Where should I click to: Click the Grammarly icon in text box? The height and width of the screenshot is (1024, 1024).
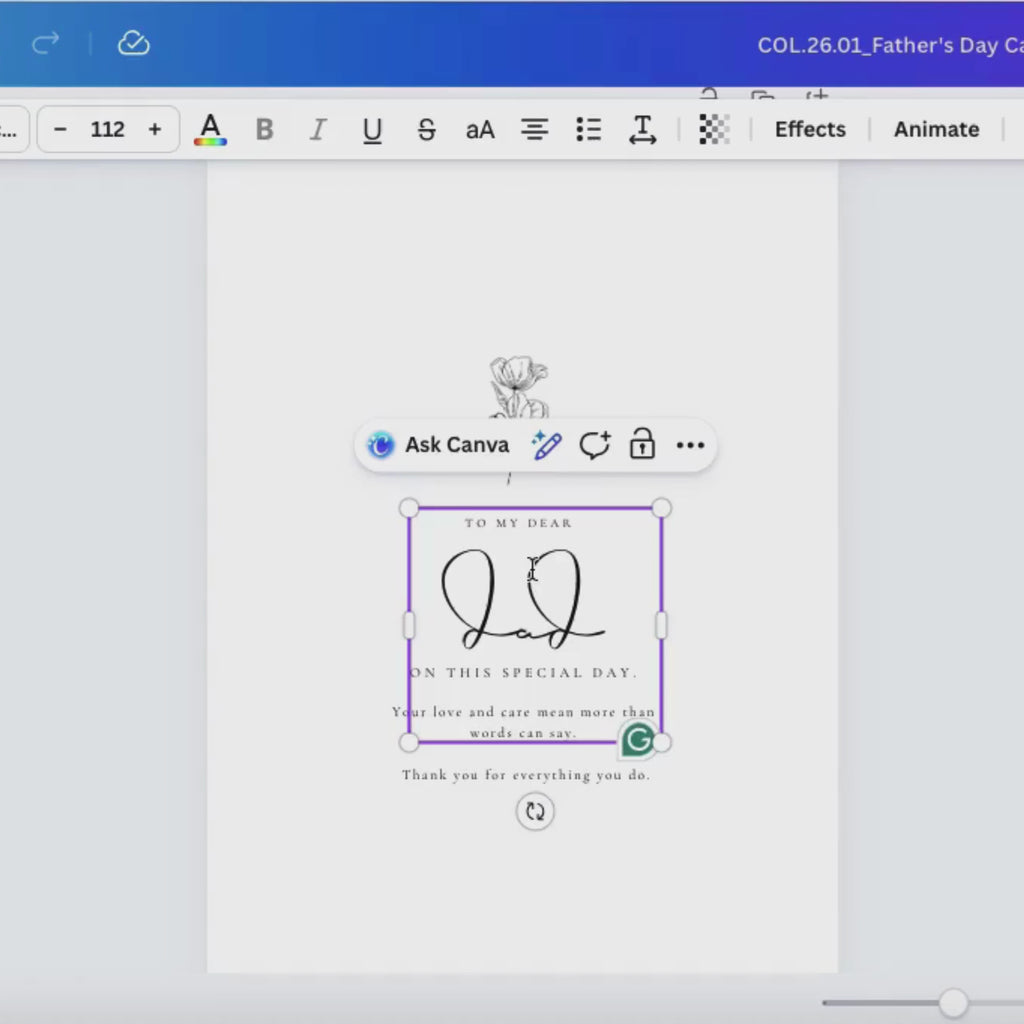637,740
